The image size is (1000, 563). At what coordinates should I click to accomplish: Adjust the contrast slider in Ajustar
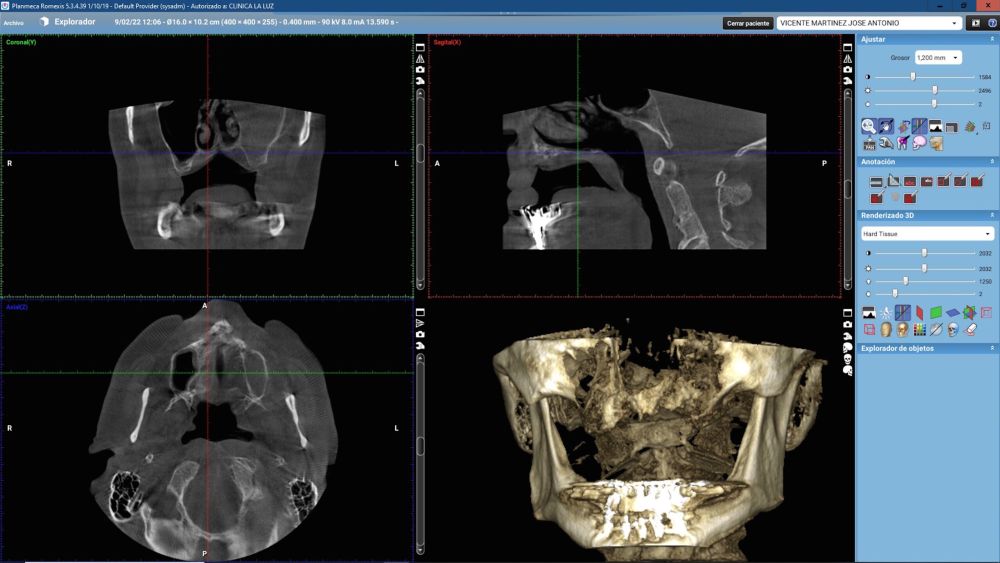[913, 77]
